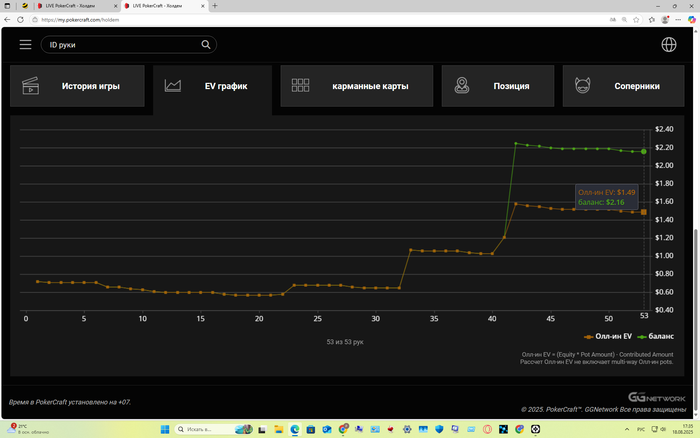Open the История игры tab
The image size is (700, 438).
point(77,86)
